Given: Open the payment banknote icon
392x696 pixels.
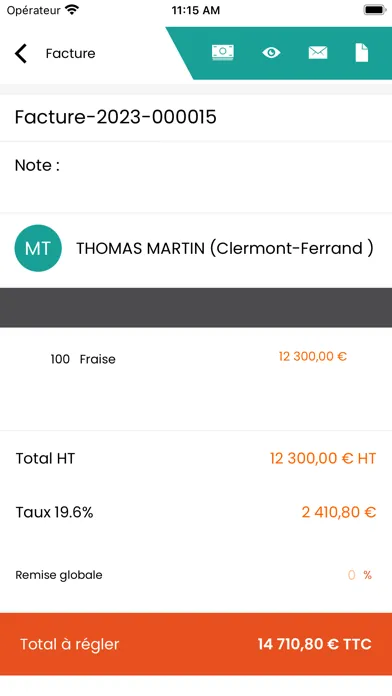Looking at the screenshot, I should click(x=223, y=53).
